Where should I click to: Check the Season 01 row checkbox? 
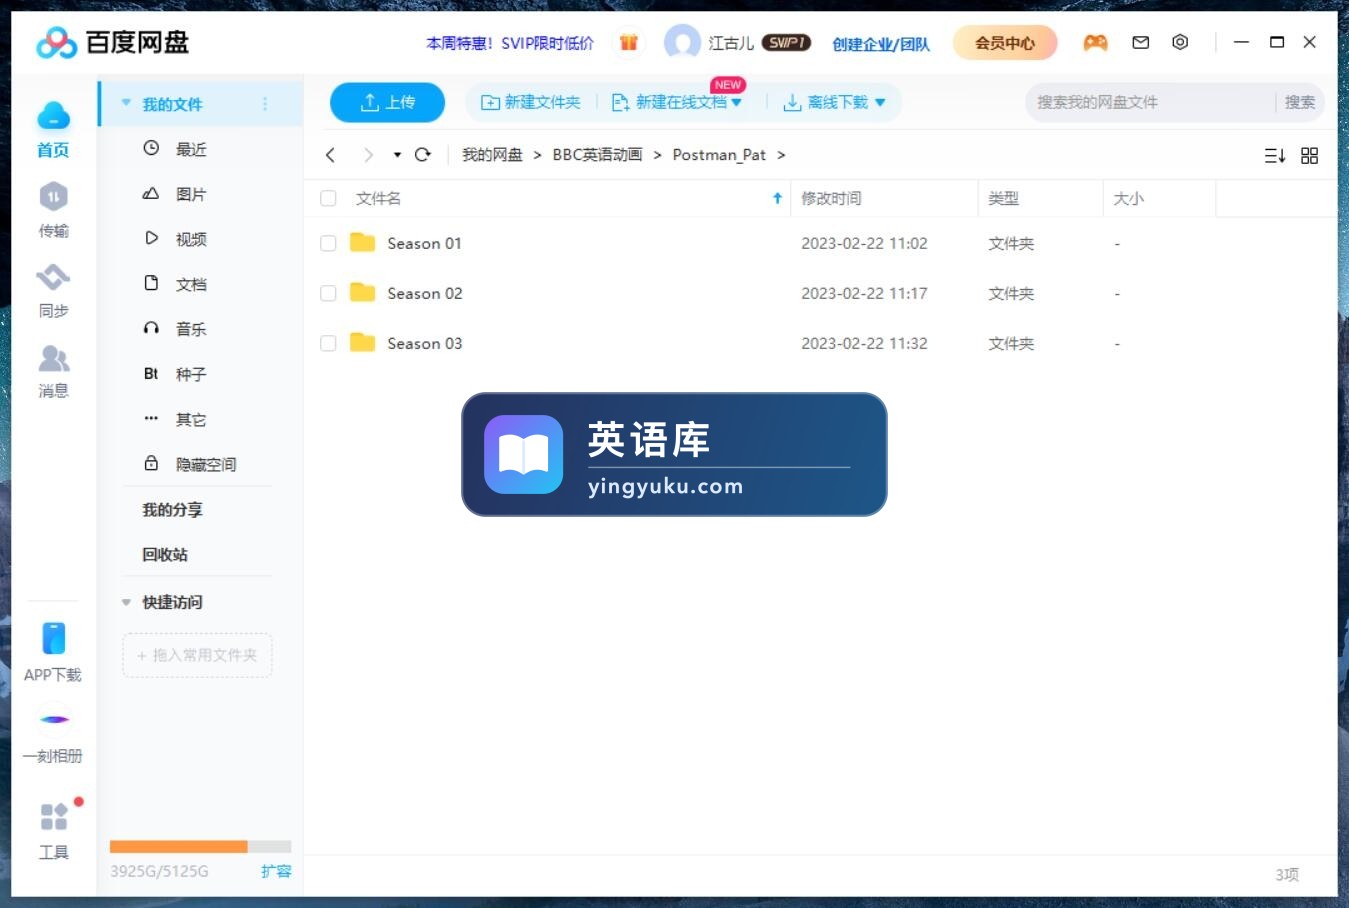pos(328,243)
